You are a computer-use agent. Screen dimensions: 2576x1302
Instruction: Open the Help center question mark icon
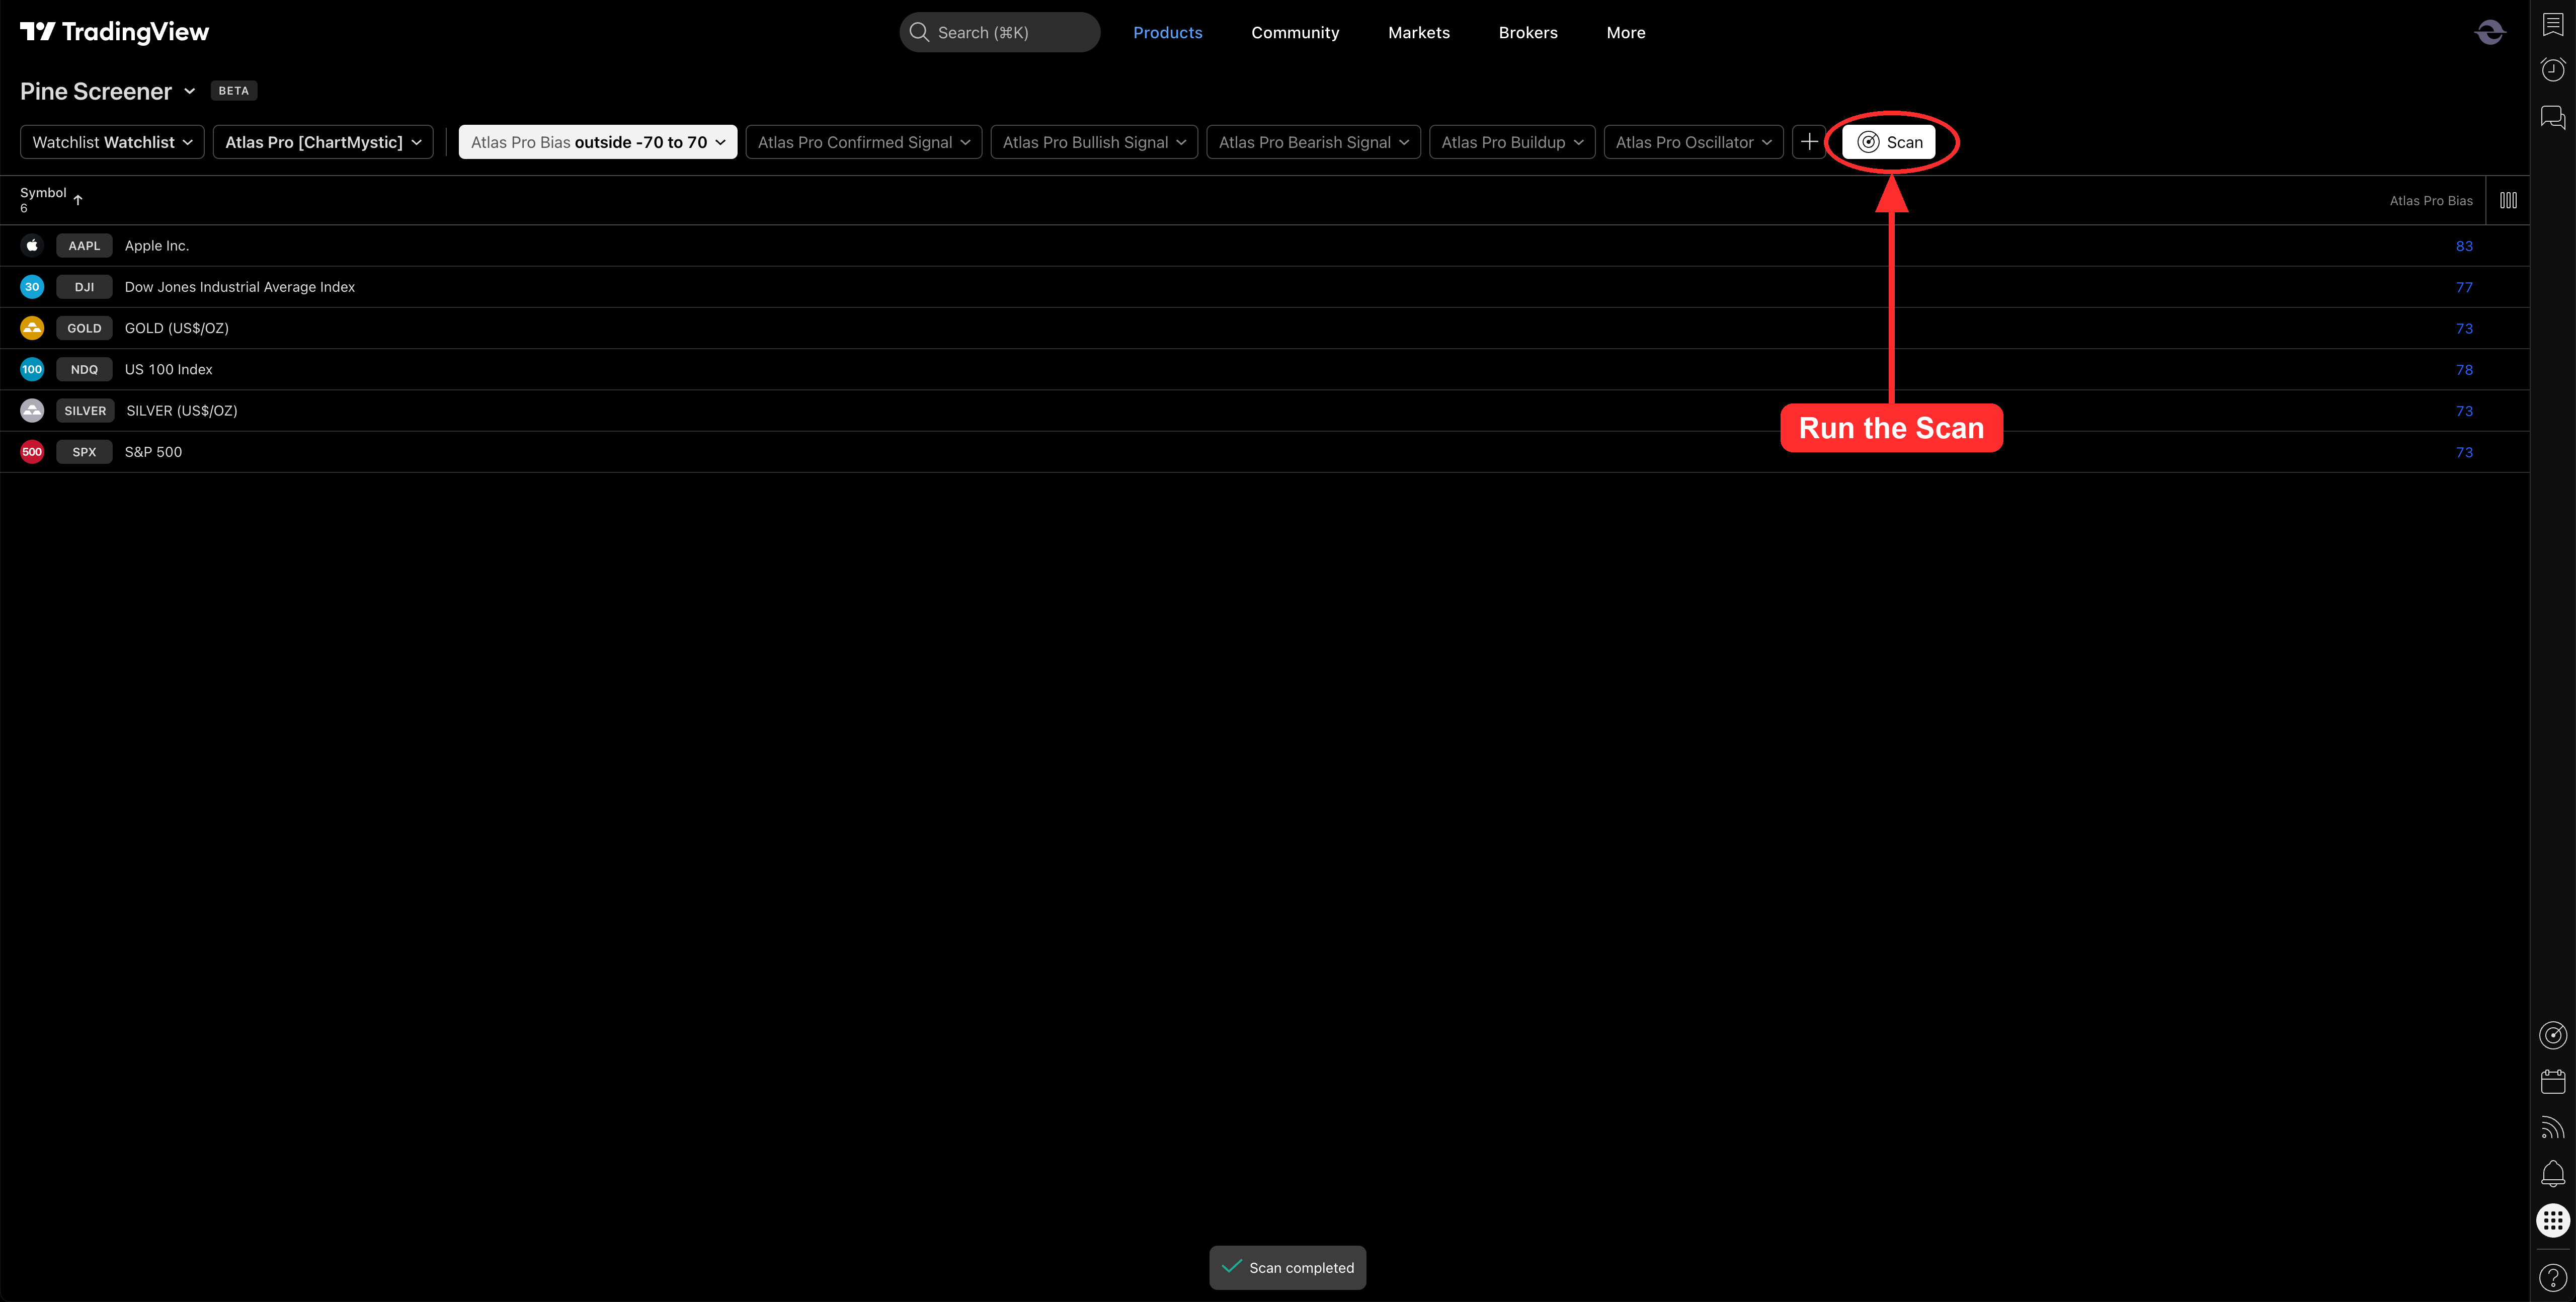2553,1277
